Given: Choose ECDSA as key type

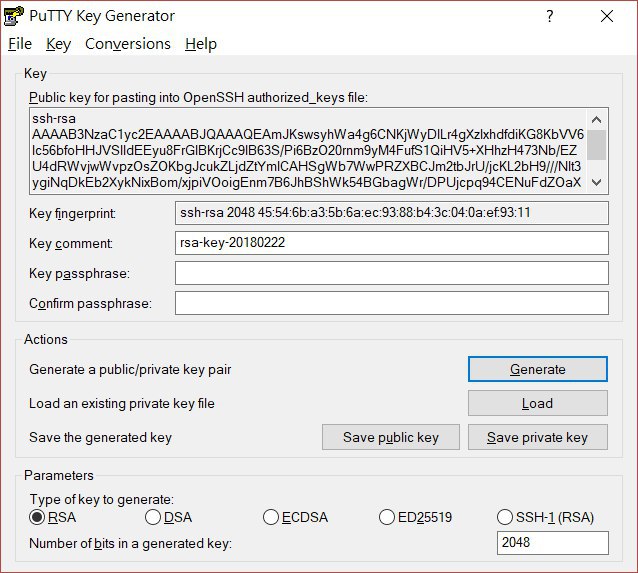Looking at the screenshot, I should click(271, 517).
